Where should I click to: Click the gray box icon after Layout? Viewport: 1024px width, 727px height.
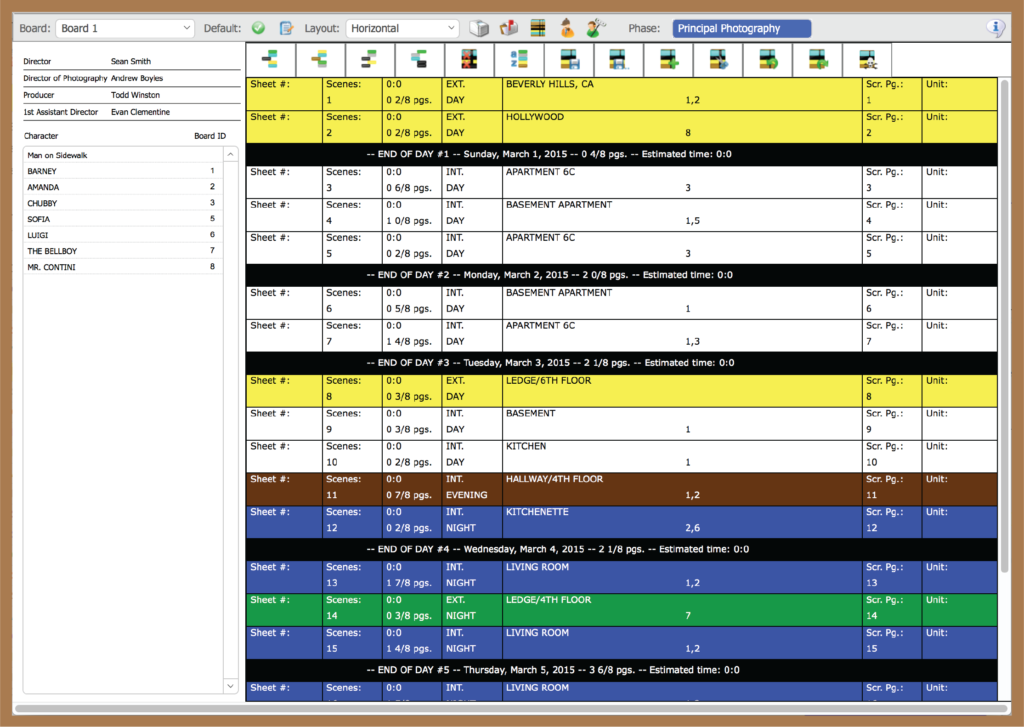tap(479, 28)
